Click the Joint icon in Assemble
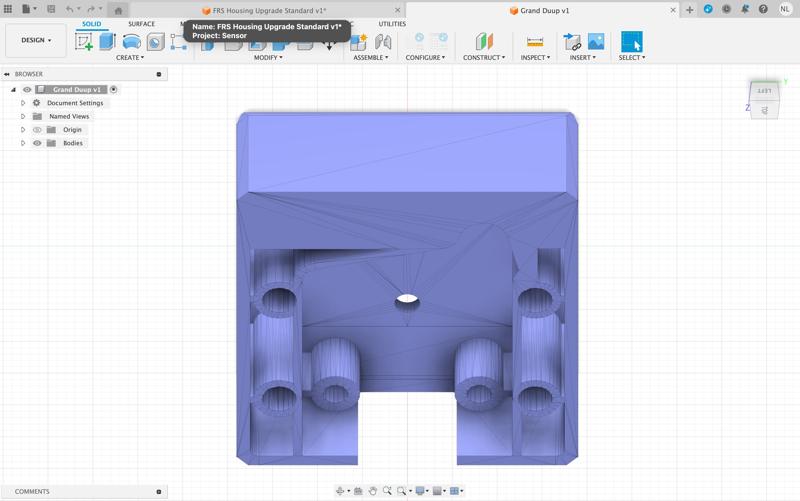The height and width of the screenshot is (501, 800). point(383,42)
